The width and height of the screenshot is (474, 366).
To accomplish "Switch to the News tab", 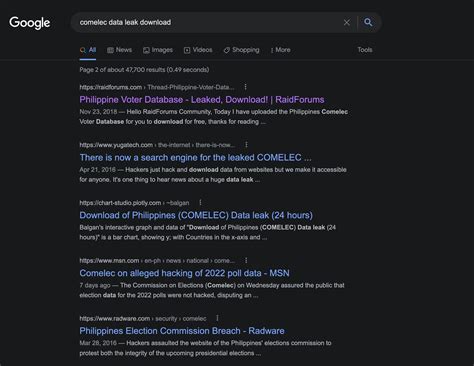I will (119, 50).
